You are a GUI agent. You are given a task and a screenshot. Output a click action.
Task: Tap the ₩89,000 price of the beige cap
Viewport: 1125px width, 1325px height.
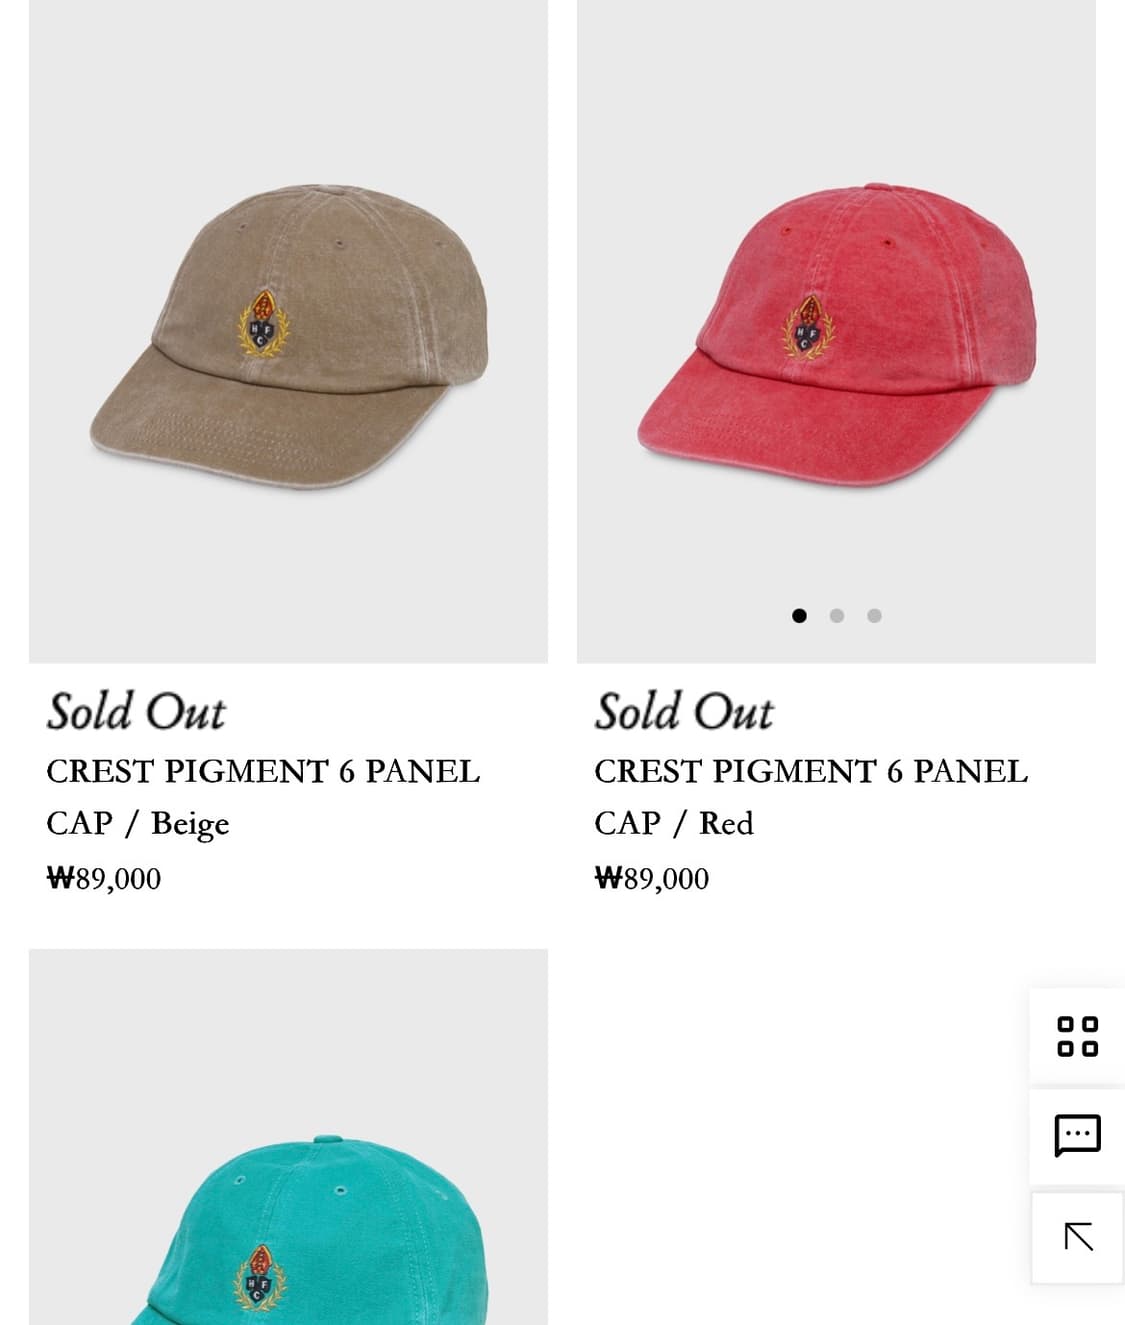tap(104, 879)
